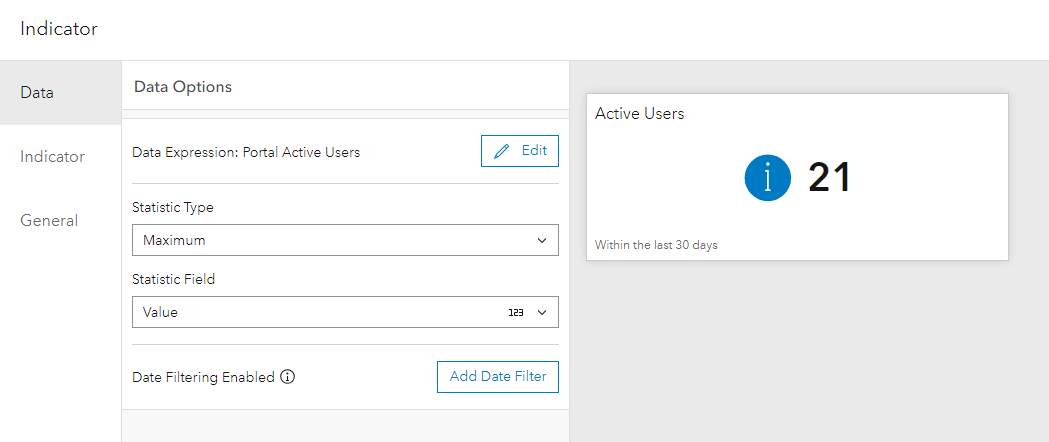Open the Maximum statistic type dropdown
The width and height of the screenshot is (1049, 442).
(x=345, y=240)
